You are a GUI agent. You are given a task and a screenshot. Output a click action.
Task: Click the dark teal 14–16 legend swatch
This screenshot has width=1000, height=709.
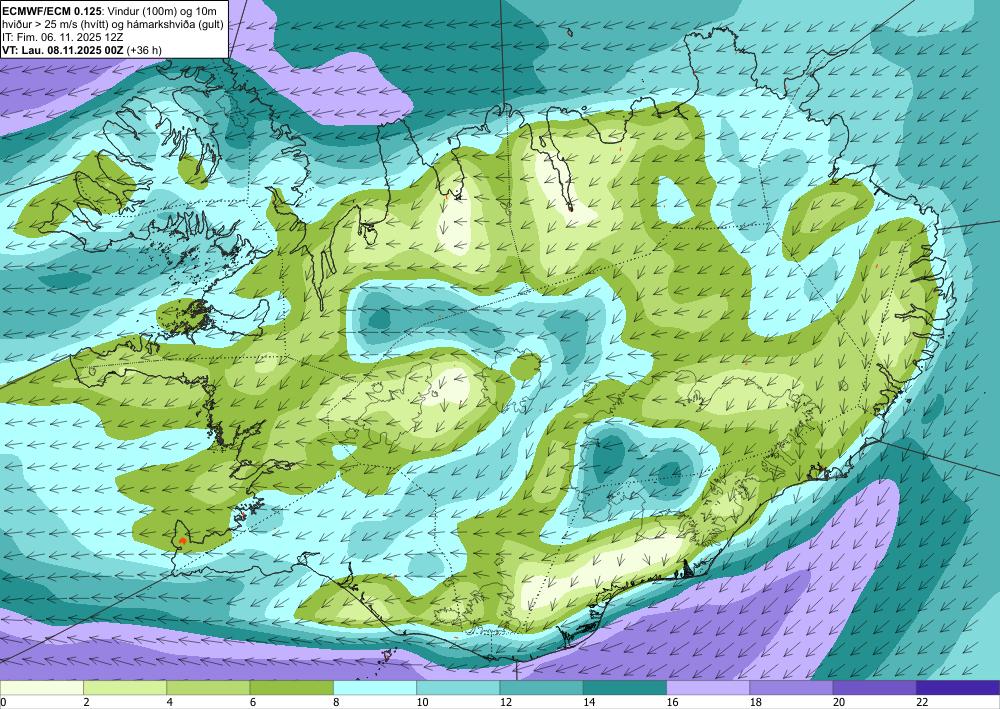pyautogui.click(x=625, y=688)
